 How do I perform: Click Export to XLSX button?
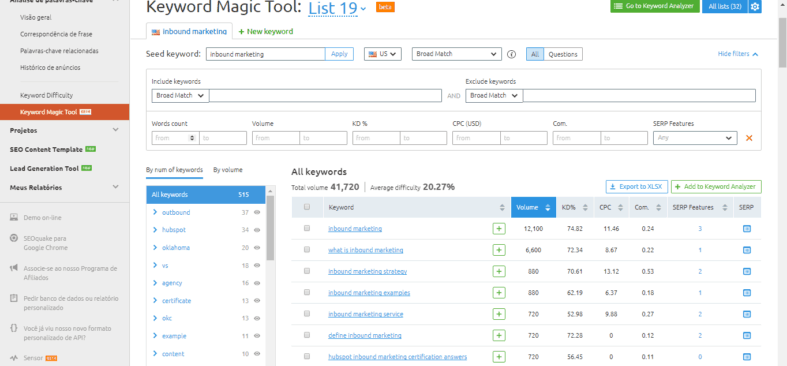[636, 187]
